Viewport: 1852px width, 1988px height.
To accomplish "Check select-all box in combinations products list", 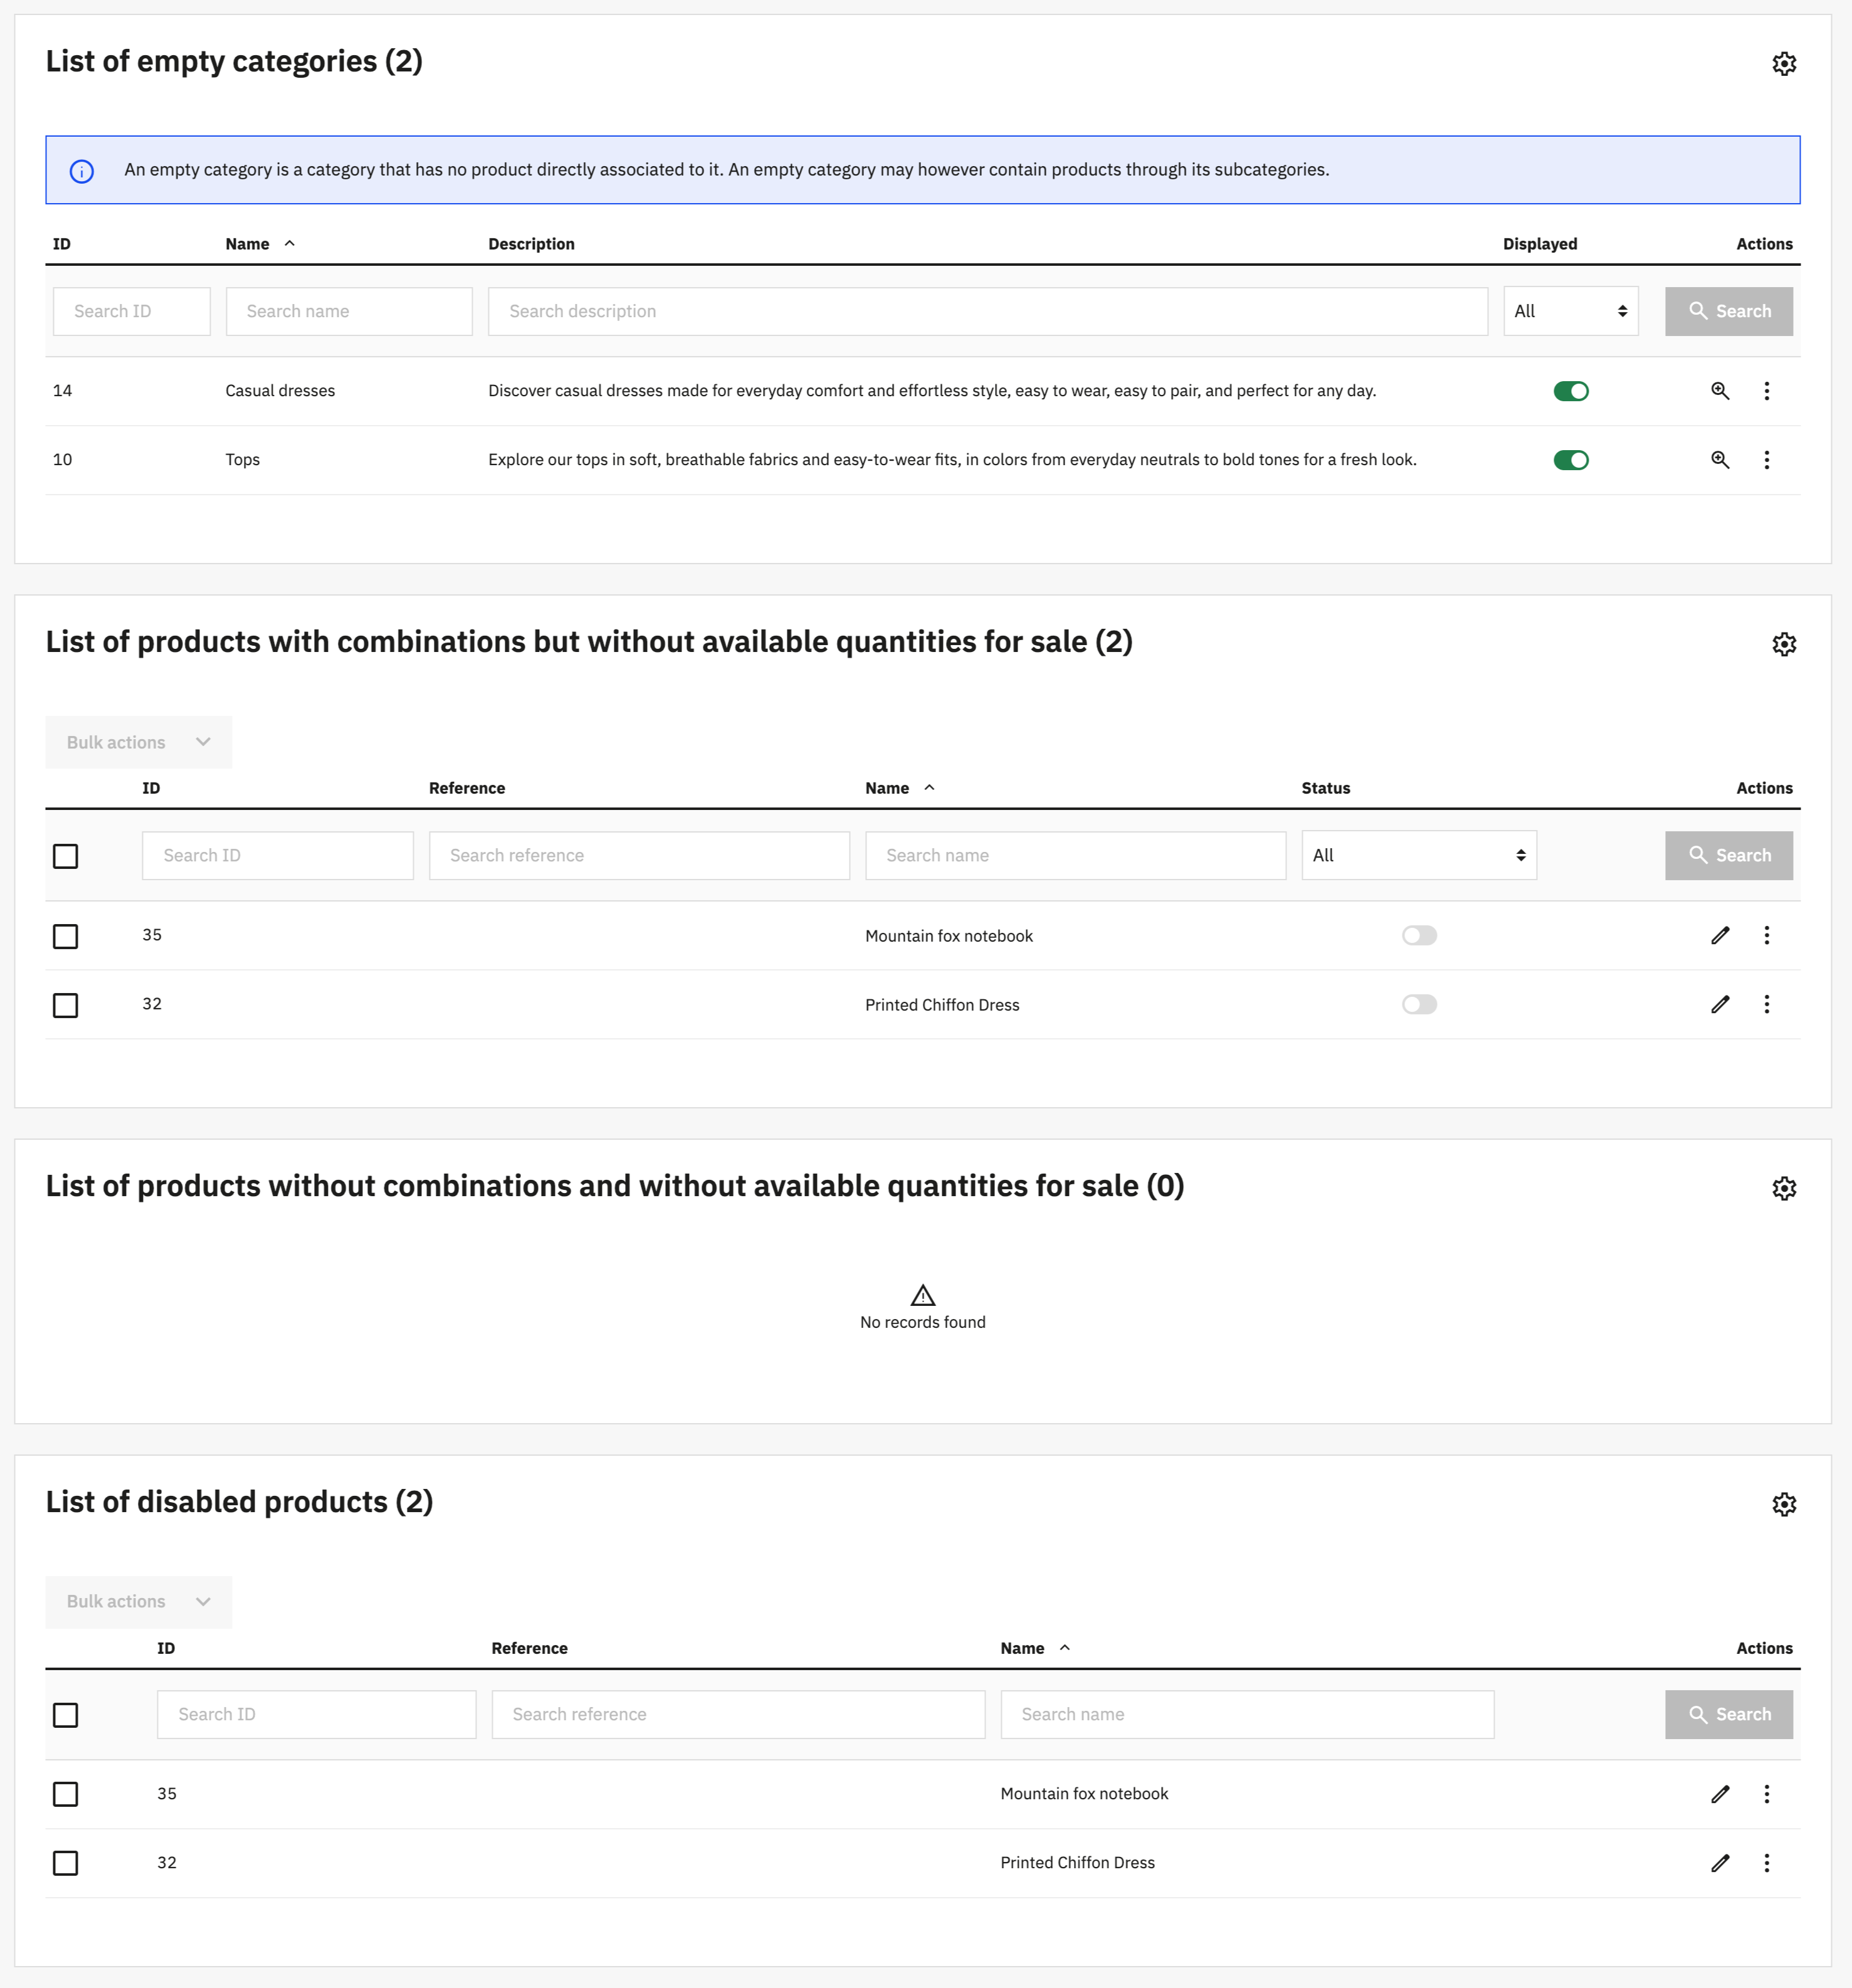I will pos(66,856).
